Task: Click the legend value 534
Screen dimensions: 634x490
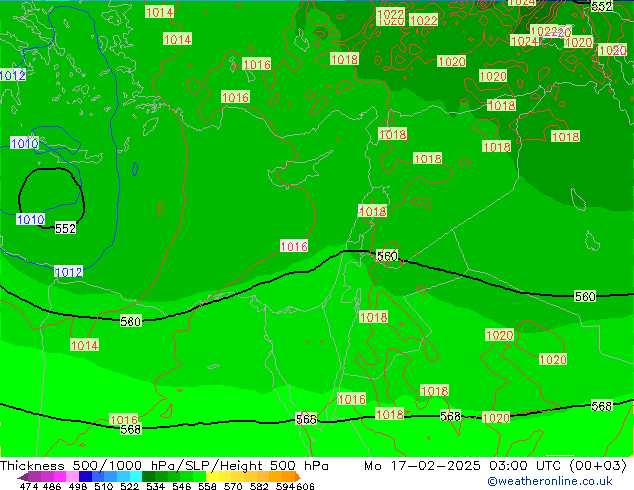Action: pos(156,486)
